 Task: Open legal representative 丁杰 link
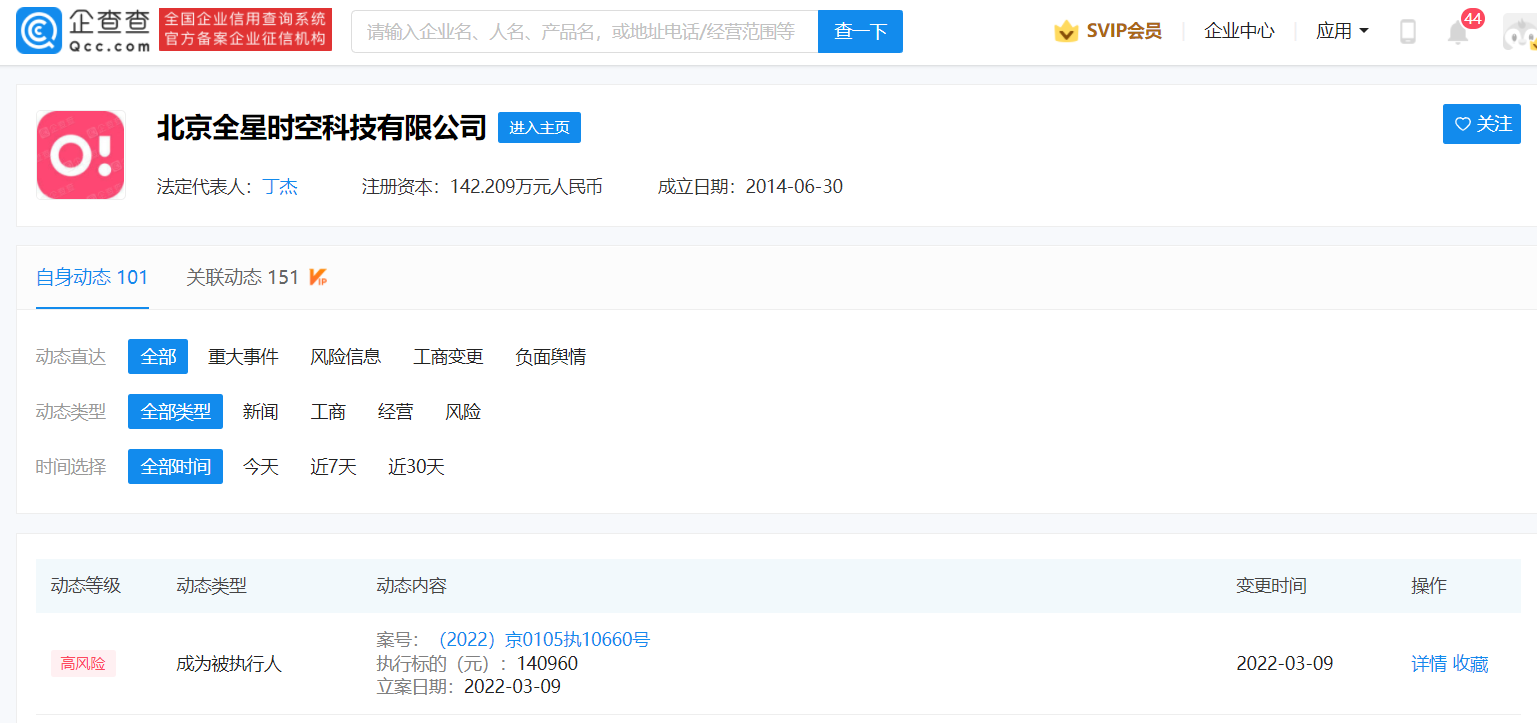(280, 187)
